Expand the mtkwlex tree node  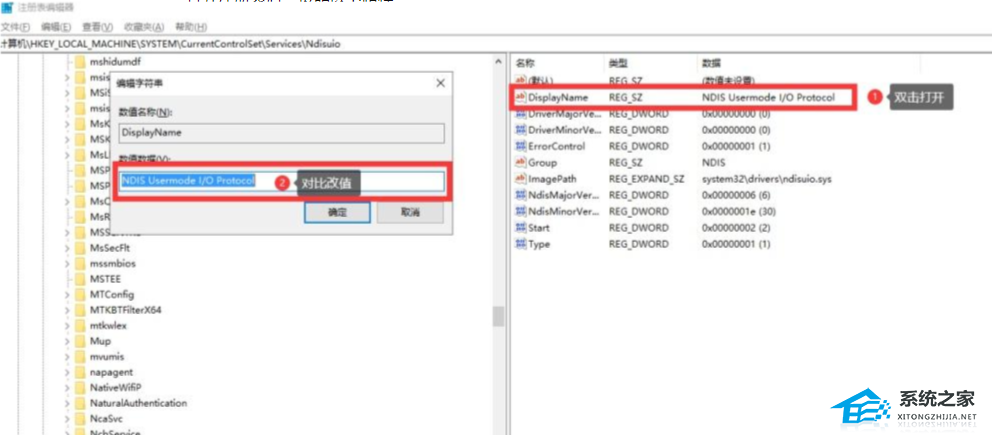(x=67, y=326)
